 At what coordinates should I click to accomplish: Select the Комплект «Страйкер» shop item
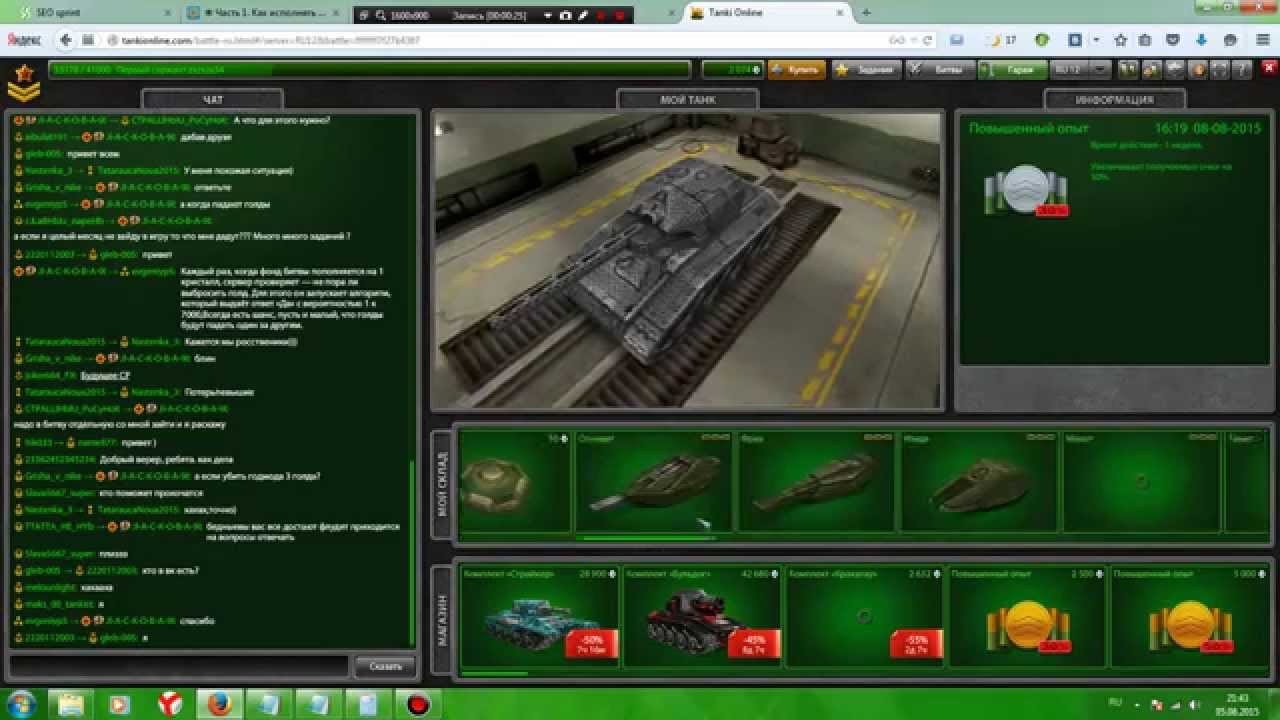point(539,619)
